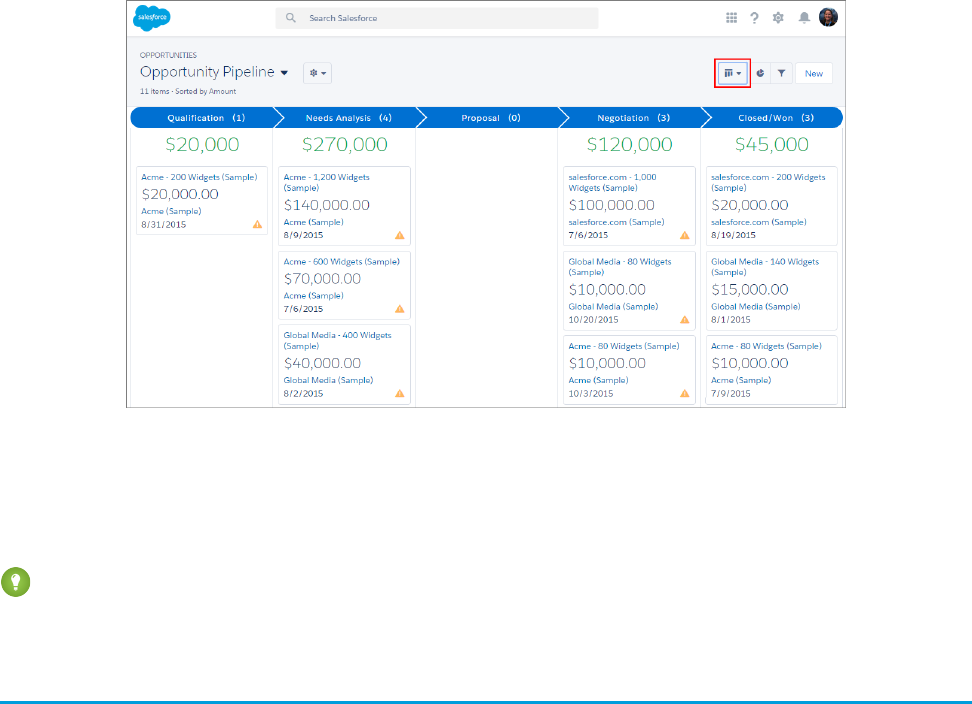Click the $45,000 Closed/Won total

772,144
